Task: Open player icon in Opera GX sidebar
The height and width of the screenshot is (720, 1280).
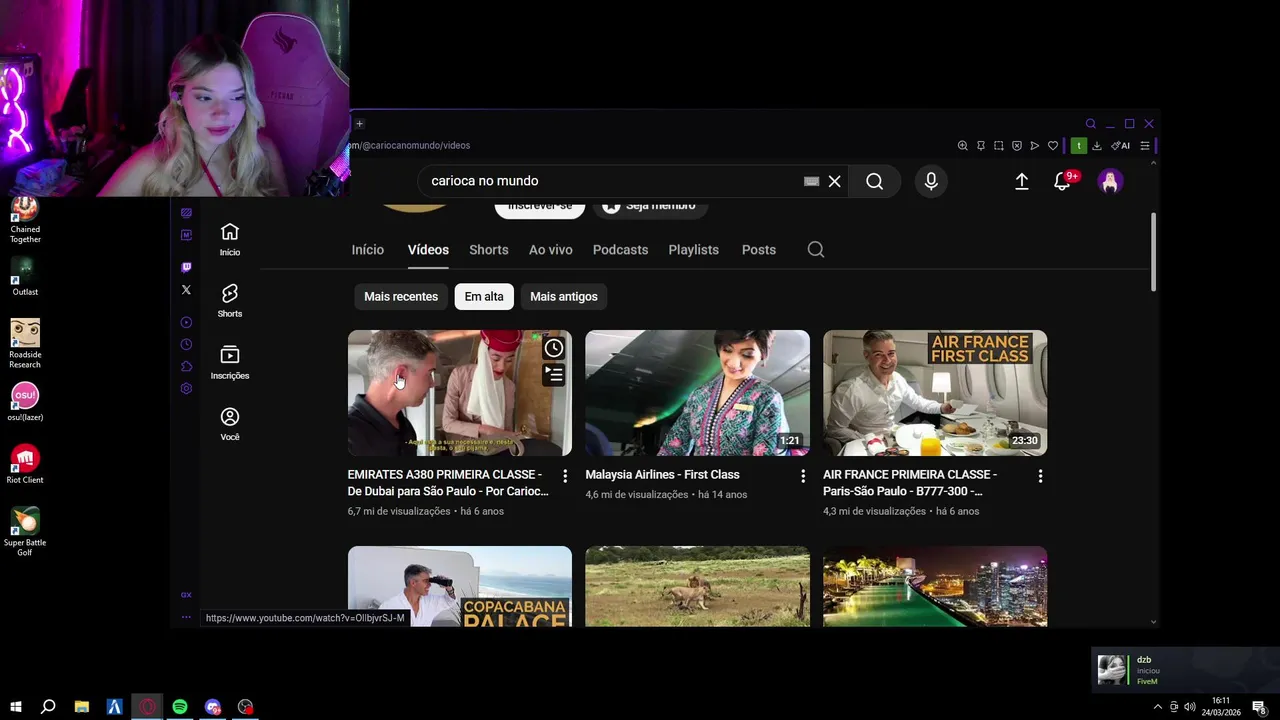Action: coord(186,322)
